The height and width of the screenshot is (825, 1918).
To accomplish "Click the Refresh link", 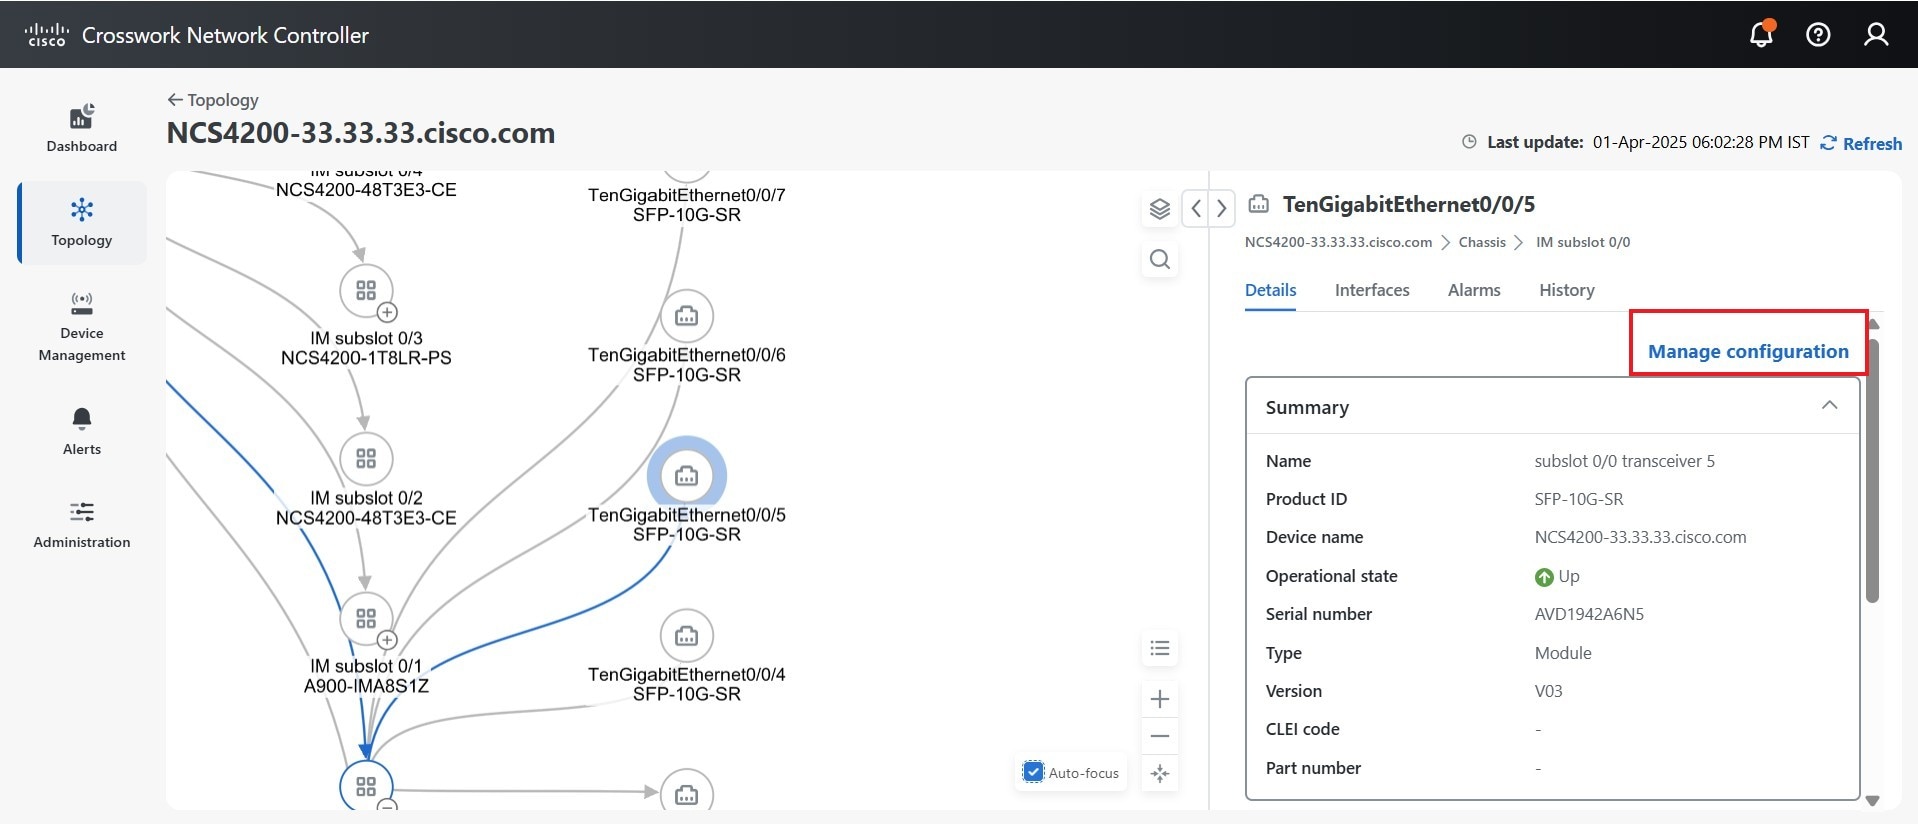I will 1861,143.
